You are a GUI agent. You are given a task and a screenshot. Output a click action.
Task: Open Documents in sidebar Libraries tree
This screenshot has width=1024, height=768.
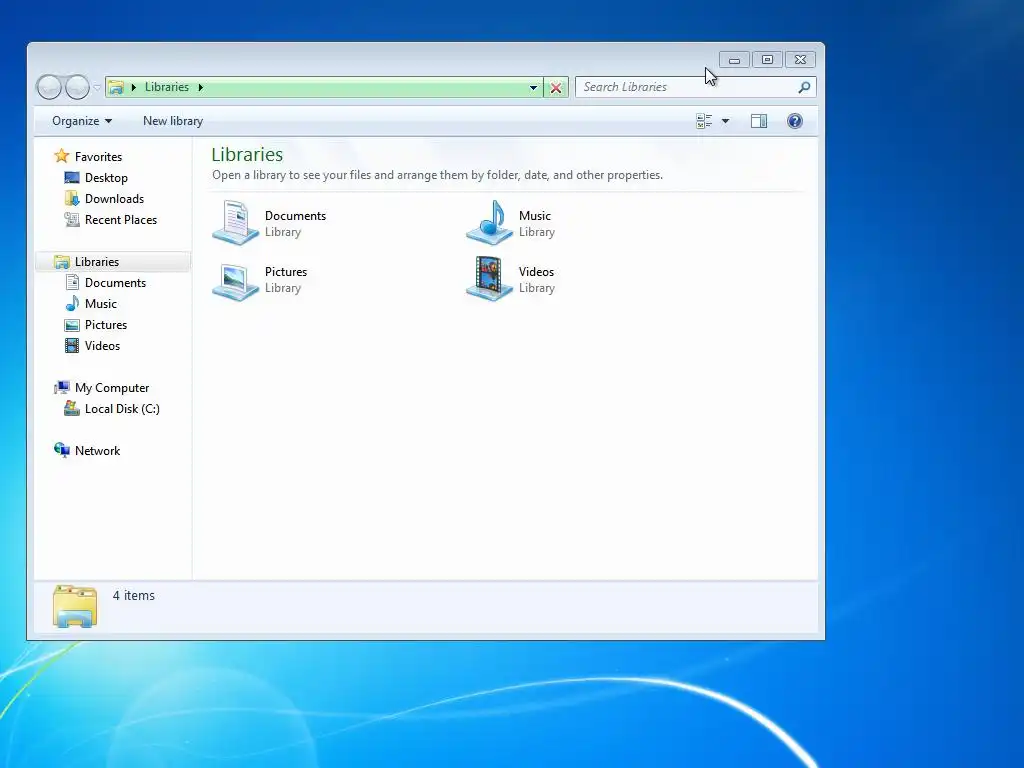[x=116, y=283]
